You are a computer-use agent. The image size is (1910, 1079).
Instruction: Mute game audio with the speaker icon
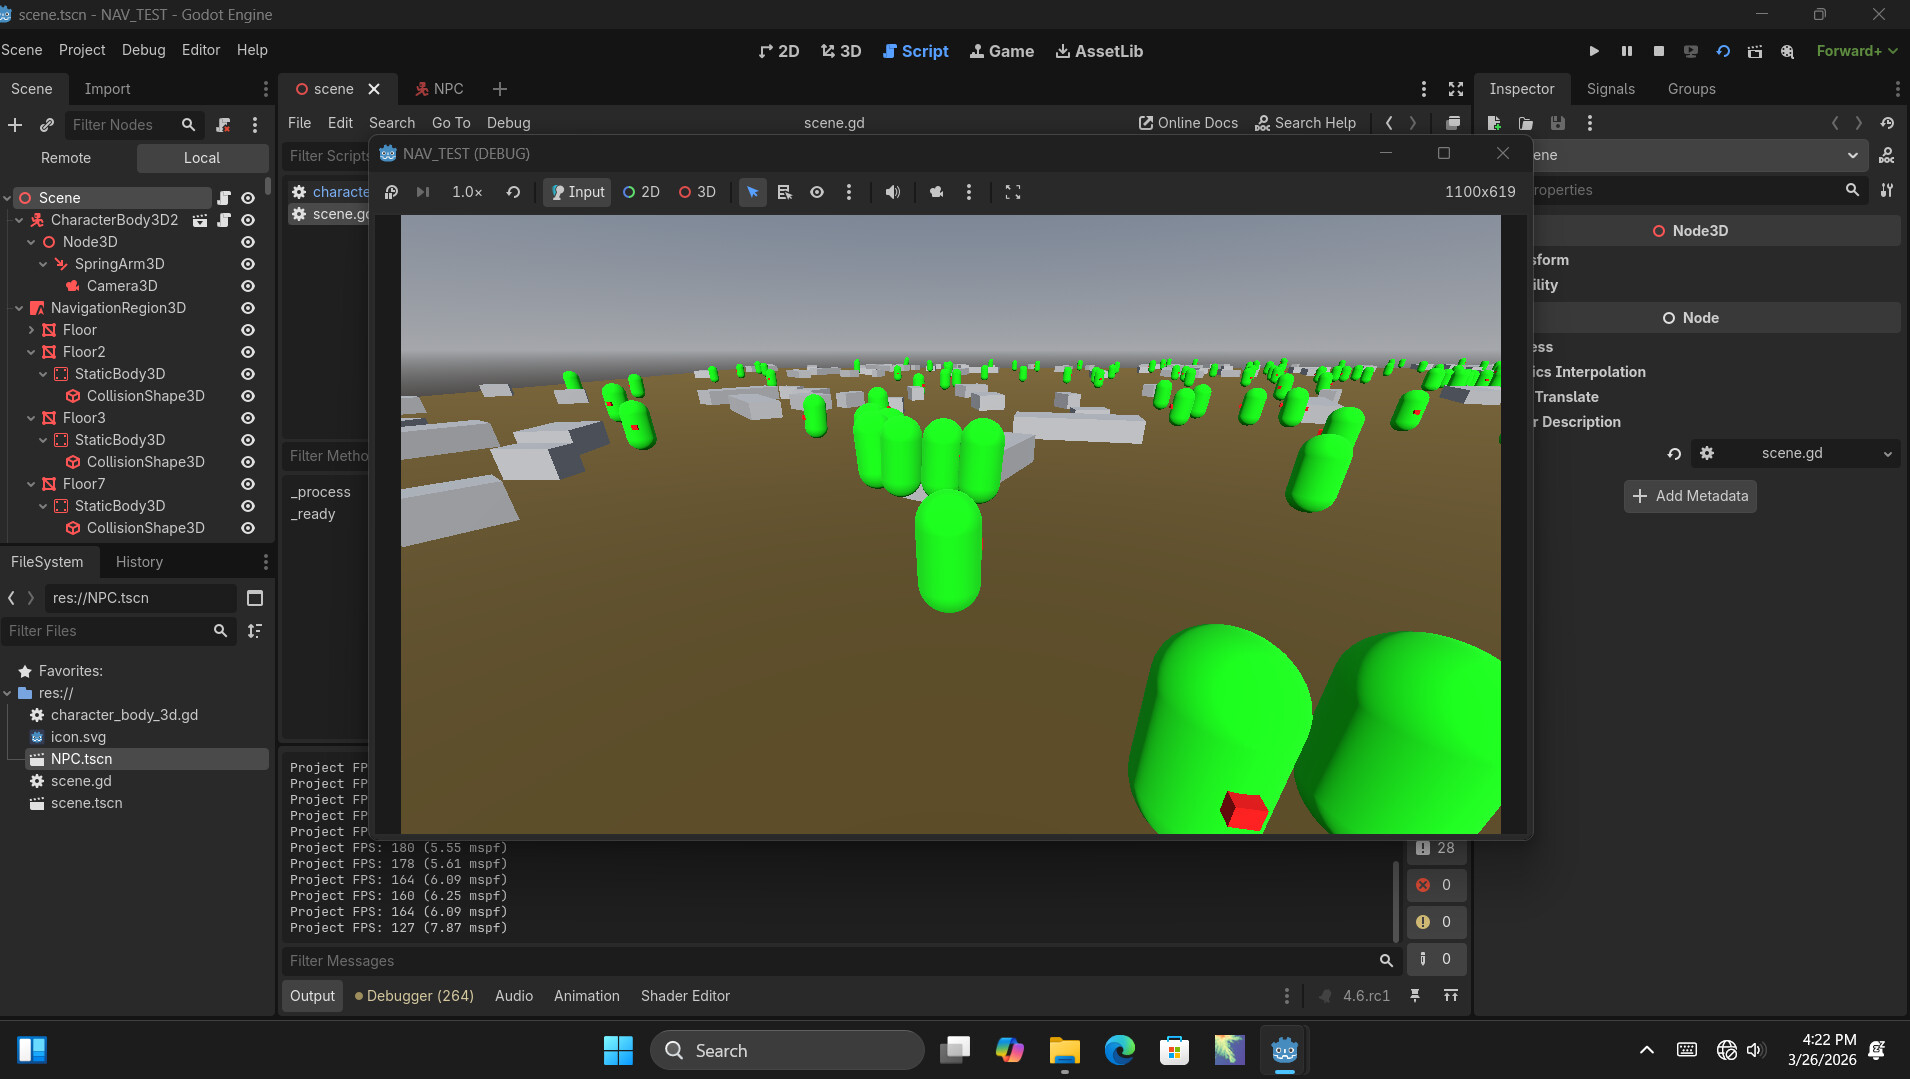click(892, 192)
